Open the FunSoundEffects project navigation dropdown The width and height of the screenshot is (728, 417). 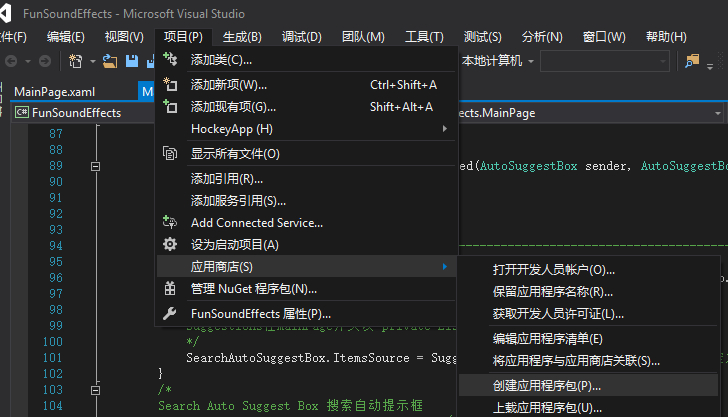click(83, 113)
